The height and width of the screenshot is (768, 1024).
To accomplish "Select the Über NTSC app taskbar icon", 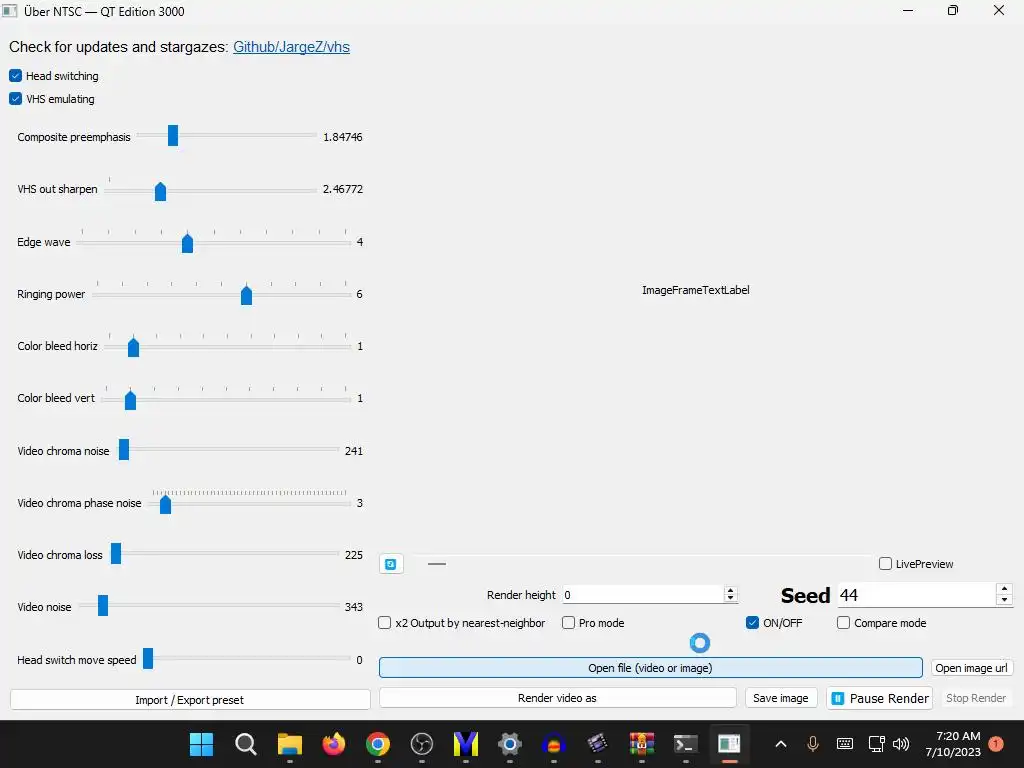I will point(729,744).
